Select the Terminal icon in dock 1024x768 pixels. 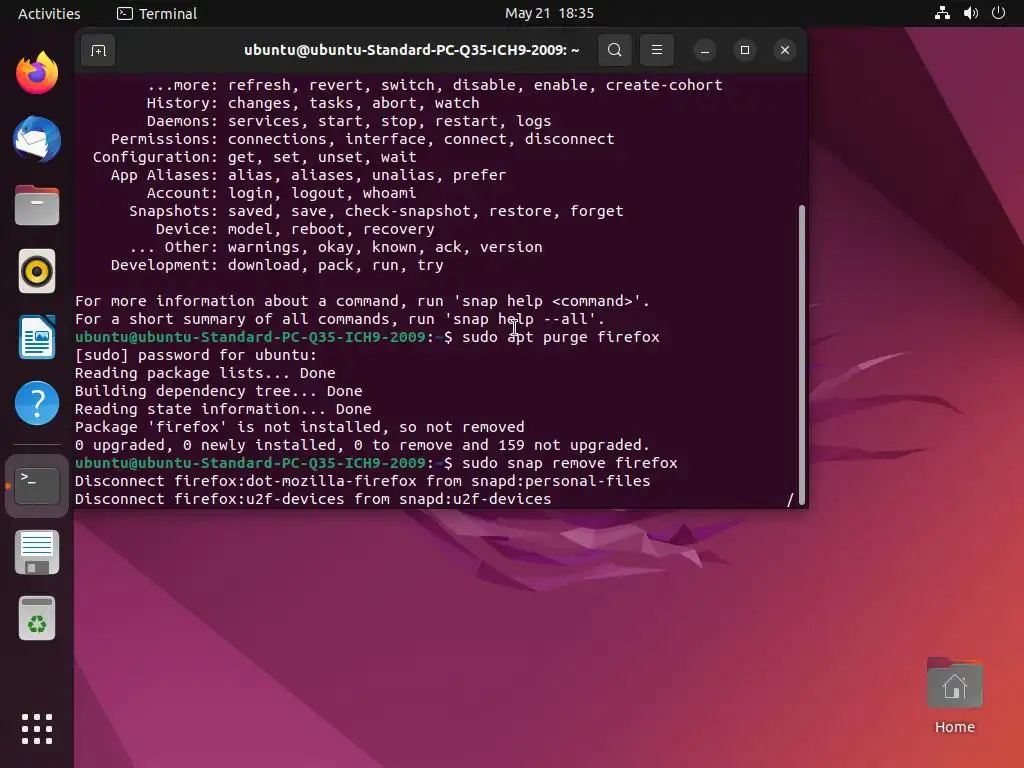tap(37, 486)
